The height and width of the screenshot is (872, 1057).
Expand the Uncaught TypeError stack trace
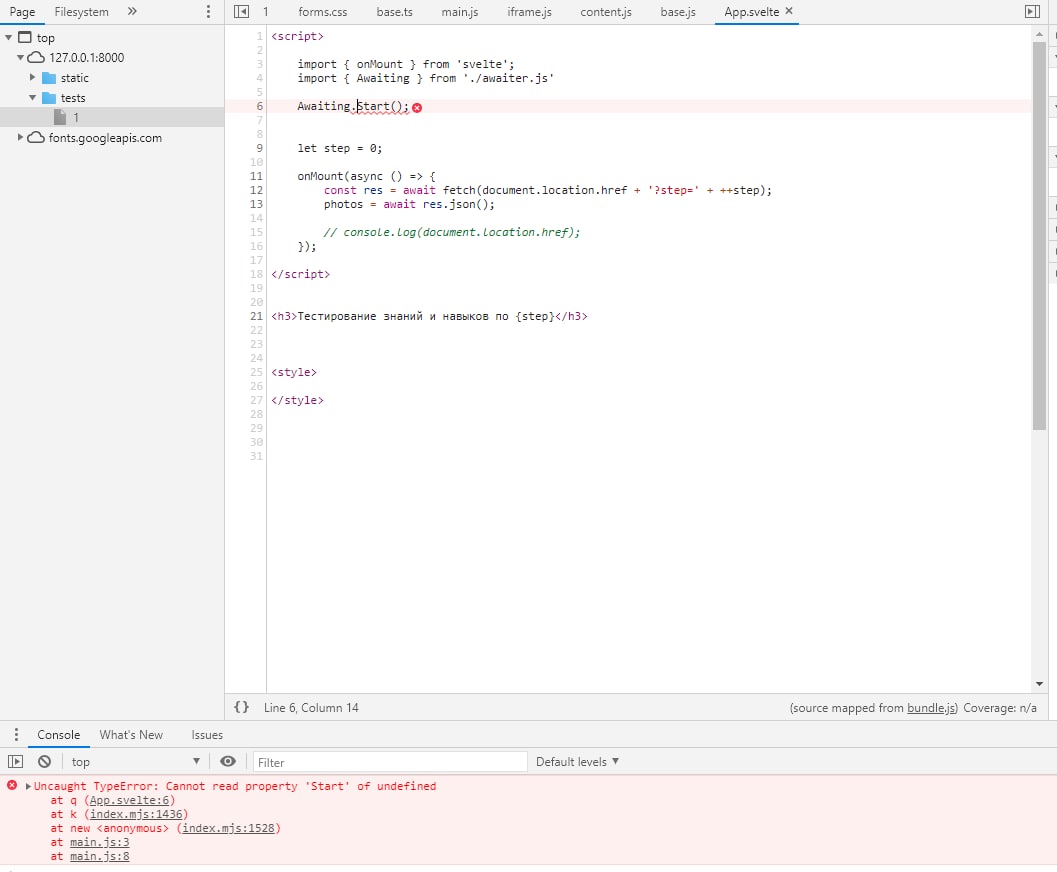click(28, 786)
